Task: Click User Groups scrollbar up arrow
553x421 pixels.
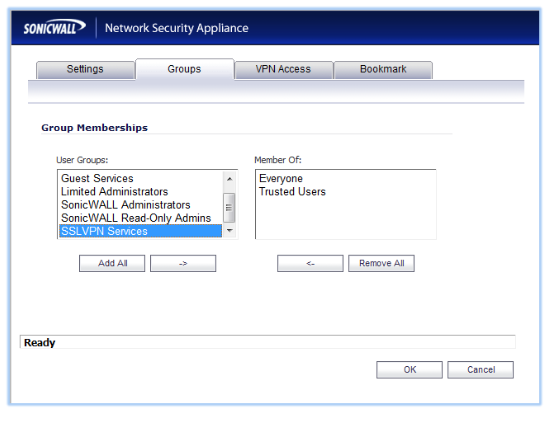Action: [x=230, y=179]
